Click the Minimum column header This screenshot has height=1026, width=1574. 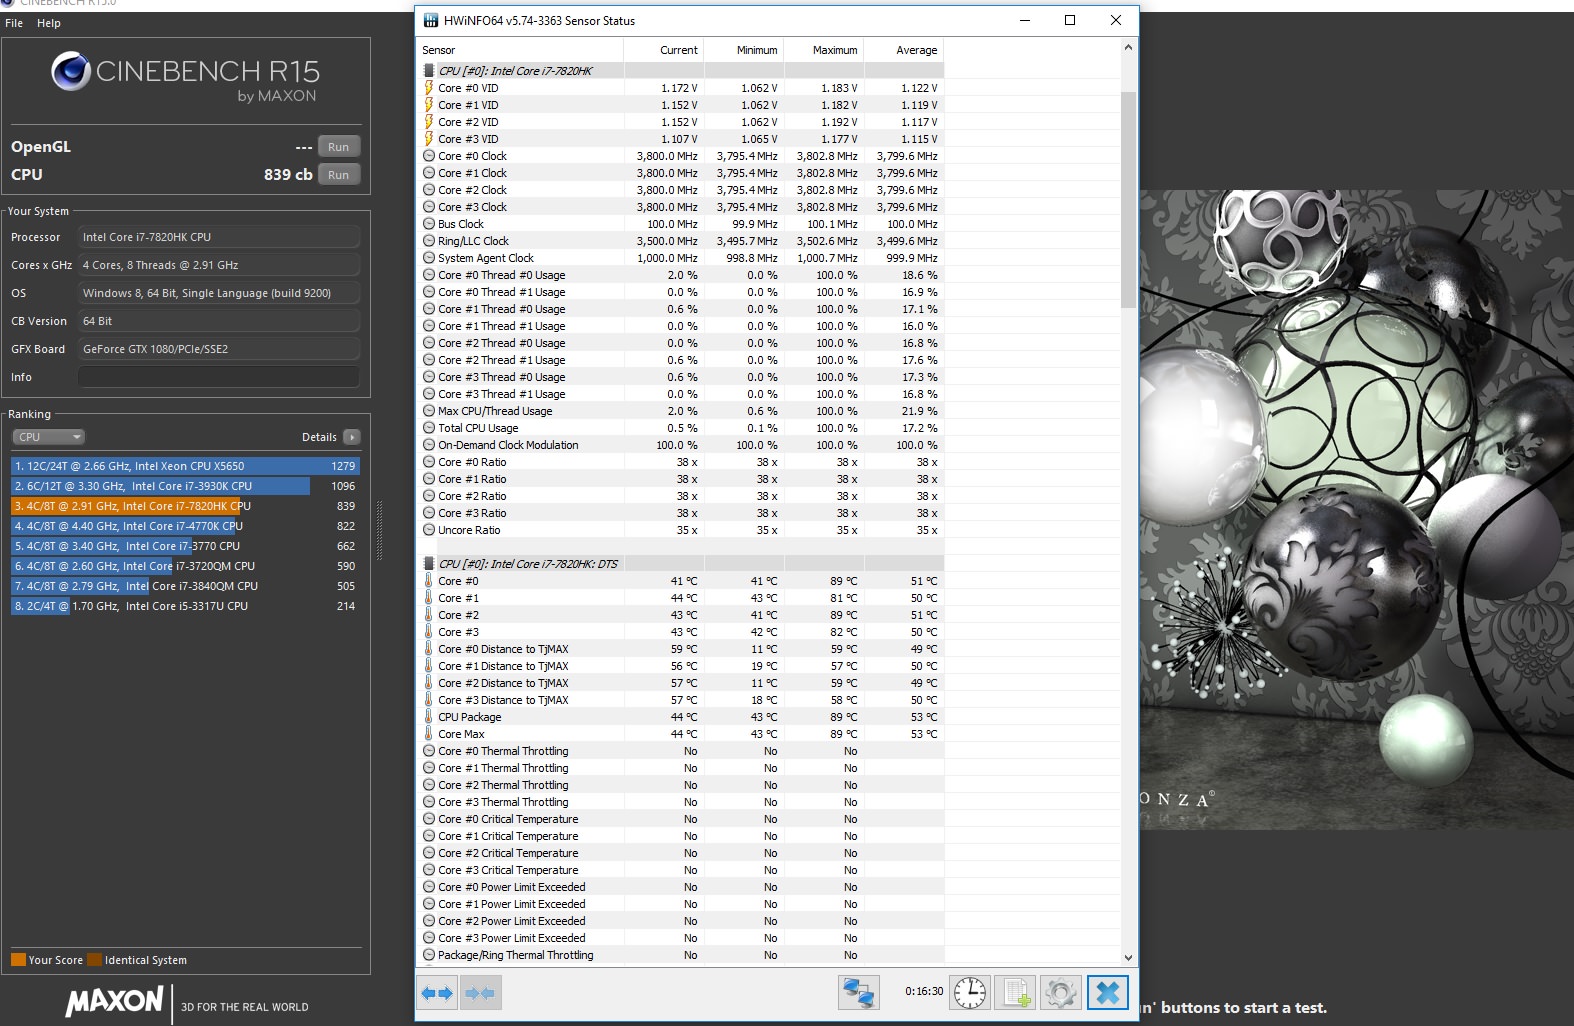tap(744, 50)
